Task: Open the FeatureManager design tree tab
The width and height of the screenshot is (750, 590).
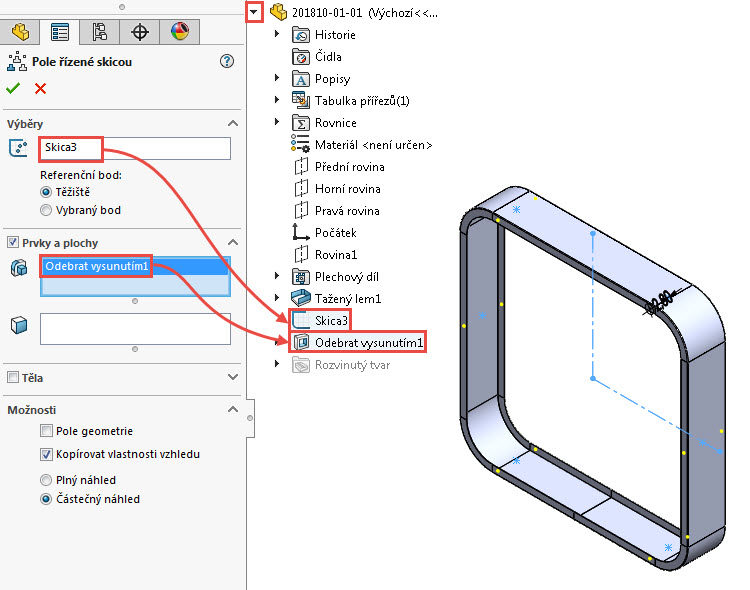Action: pyautogui.click(x=20, y=32)
